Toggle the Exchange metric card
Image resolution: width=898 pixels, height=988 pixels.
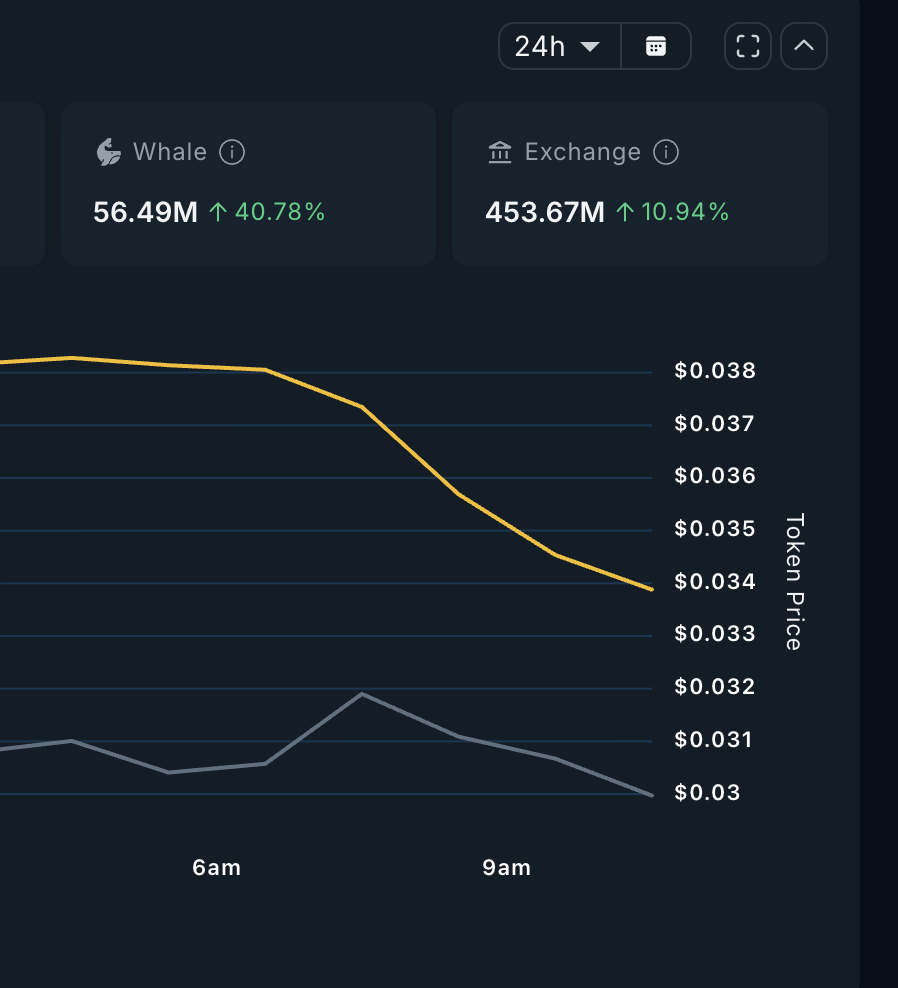[x=640, y=183]
